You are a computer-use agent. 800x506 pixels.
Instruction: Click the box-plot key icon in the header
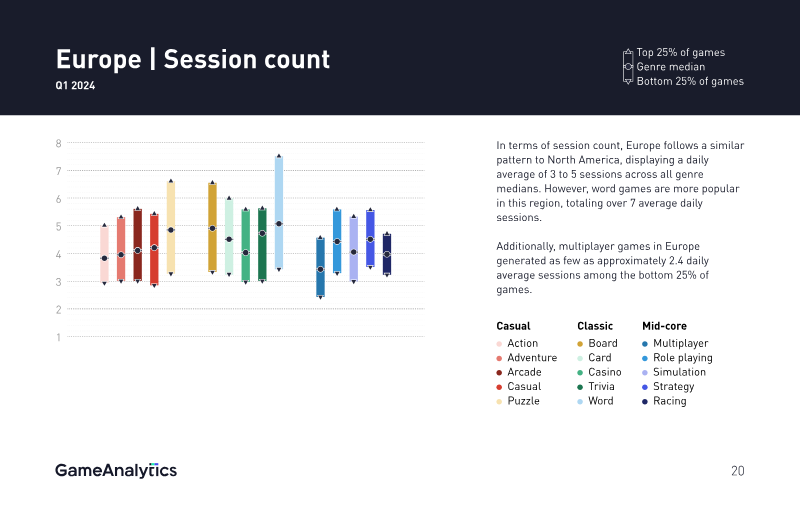pos(628,67)
